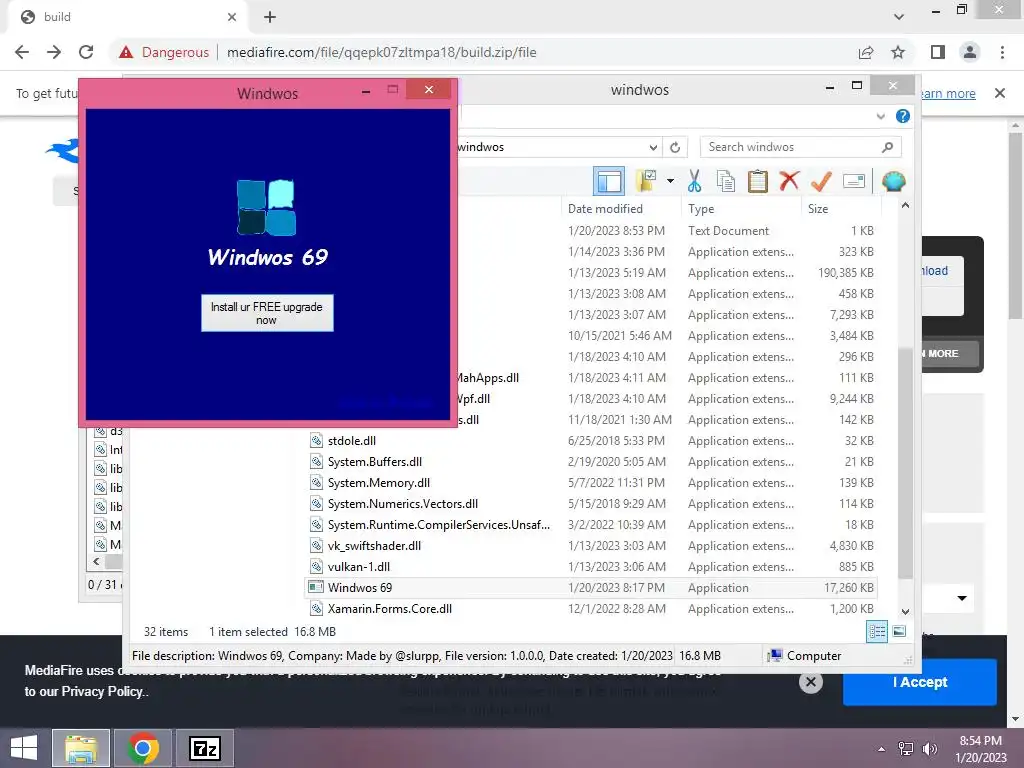This screenshot has width=1024, height=768.
Task: Open tab search chevron in Chrome
Action: 899,17
